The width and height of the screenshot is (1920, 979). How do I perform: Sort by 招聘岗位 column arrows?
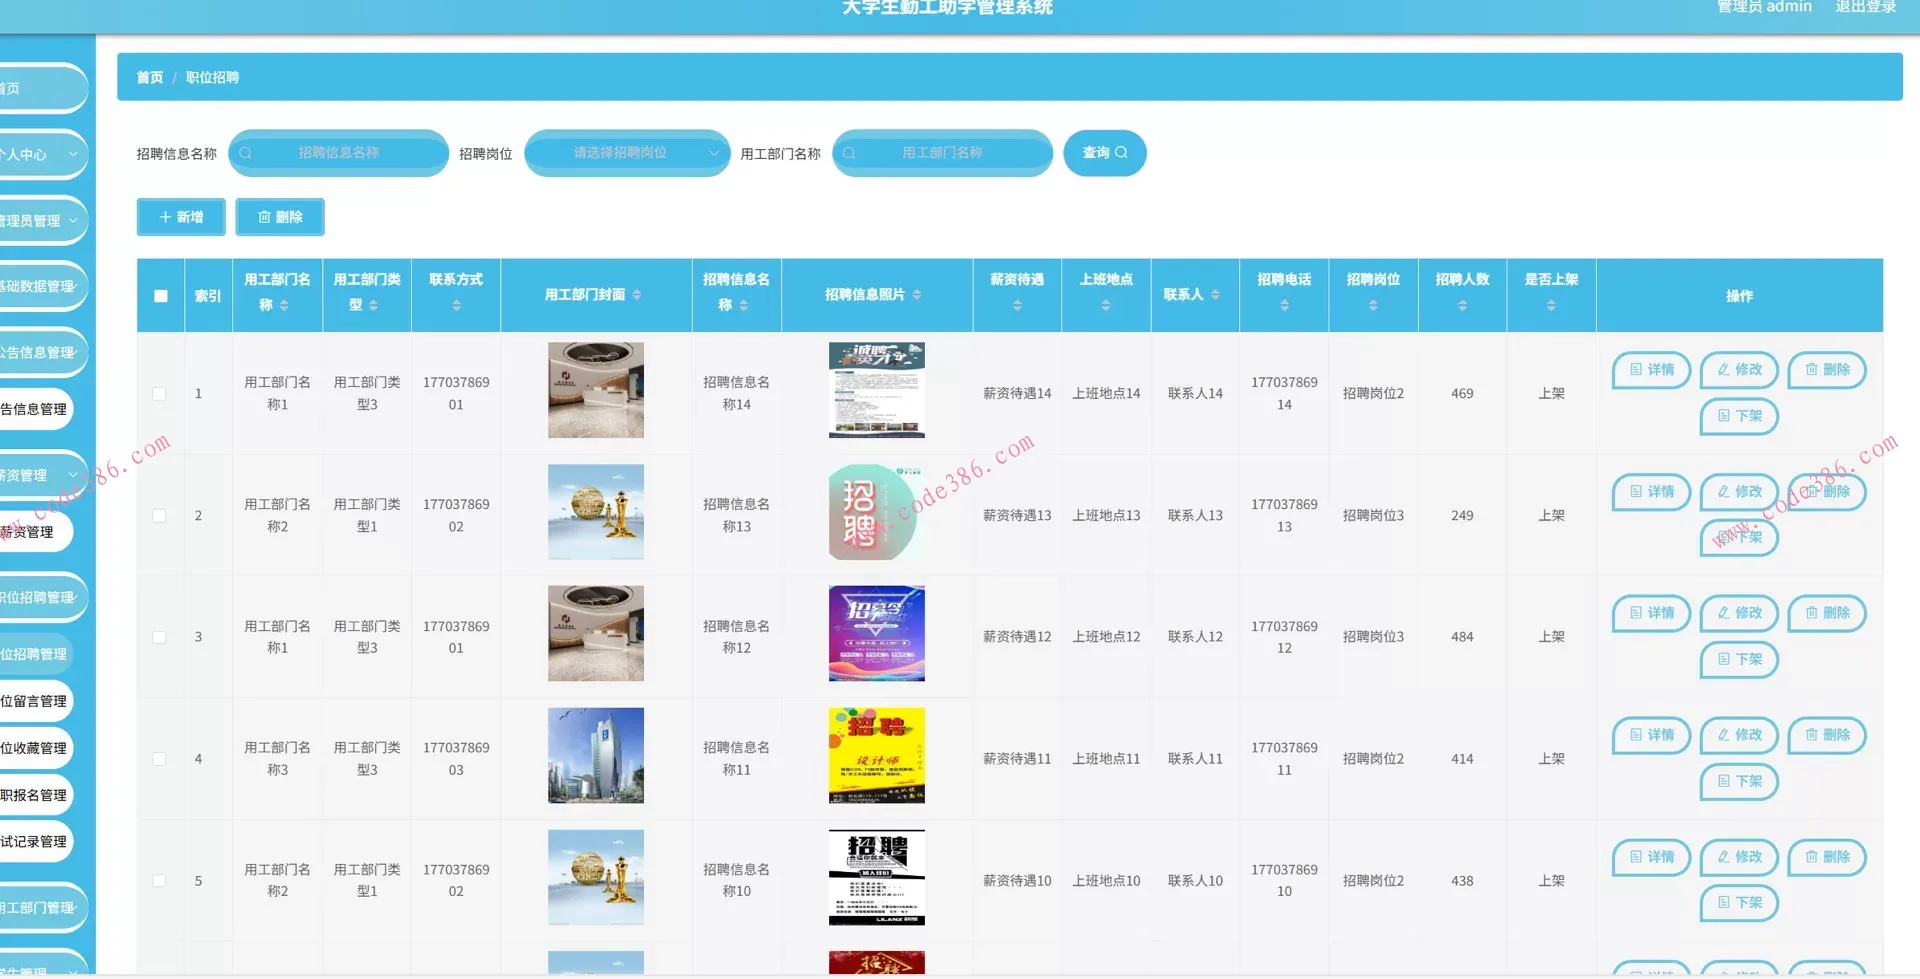pyautogui.click(x=1373, y=305)
